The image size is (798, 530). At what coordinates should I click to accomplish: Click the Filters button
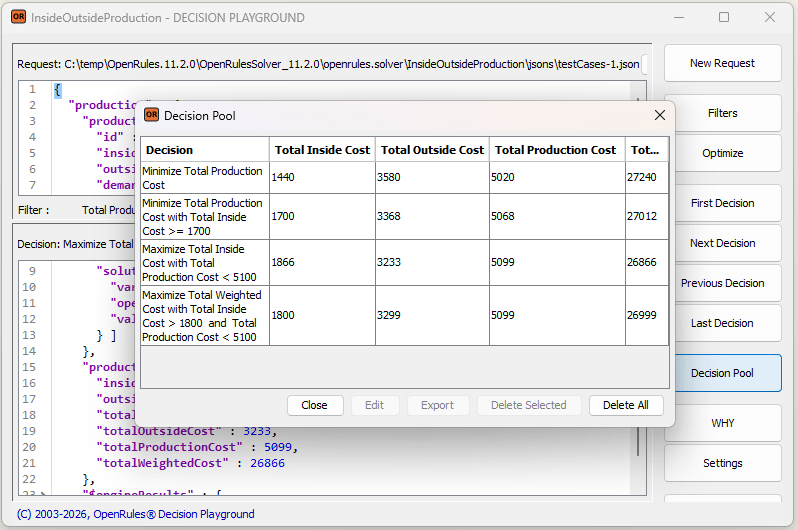(x=722, y=113)
